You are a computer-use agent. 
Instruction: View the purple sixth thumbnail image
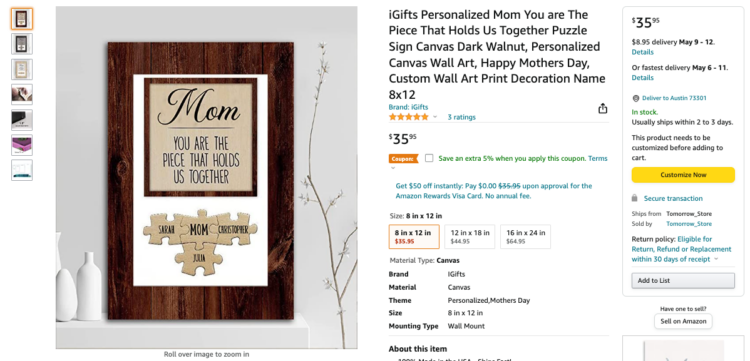[22, 145]
